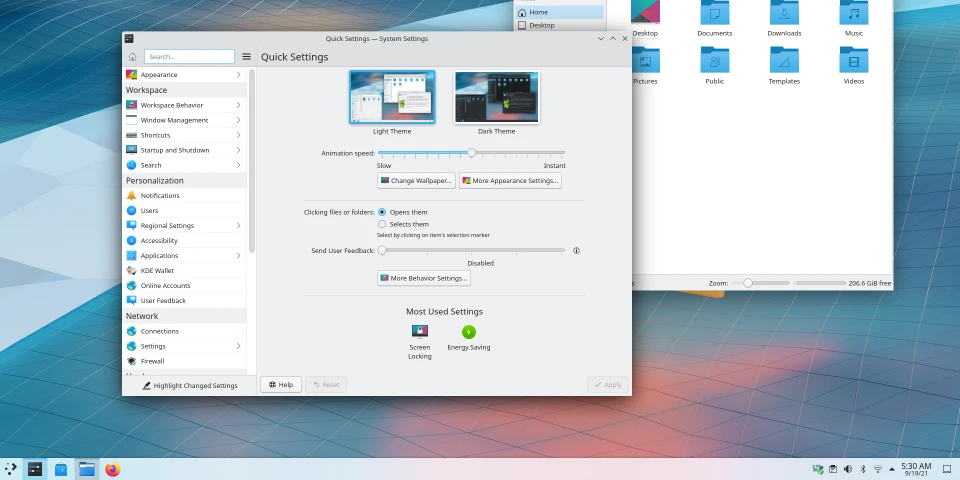This screenshot has height=480, width=960.
Task: Select the 'Opens them' radio option
Action: [382, 212]
